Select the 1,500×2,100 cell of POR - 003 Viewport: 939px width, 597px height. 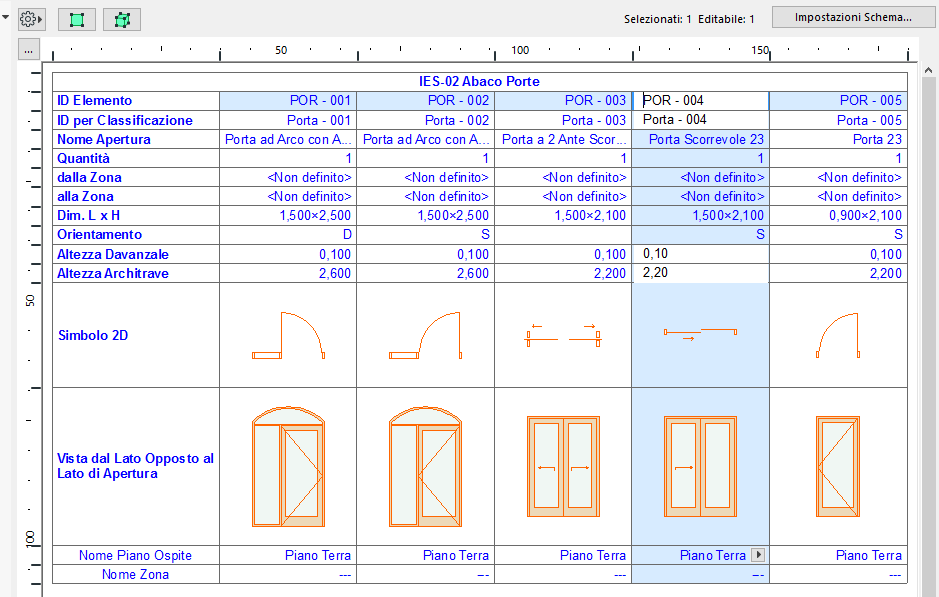[x=563, y=216]
